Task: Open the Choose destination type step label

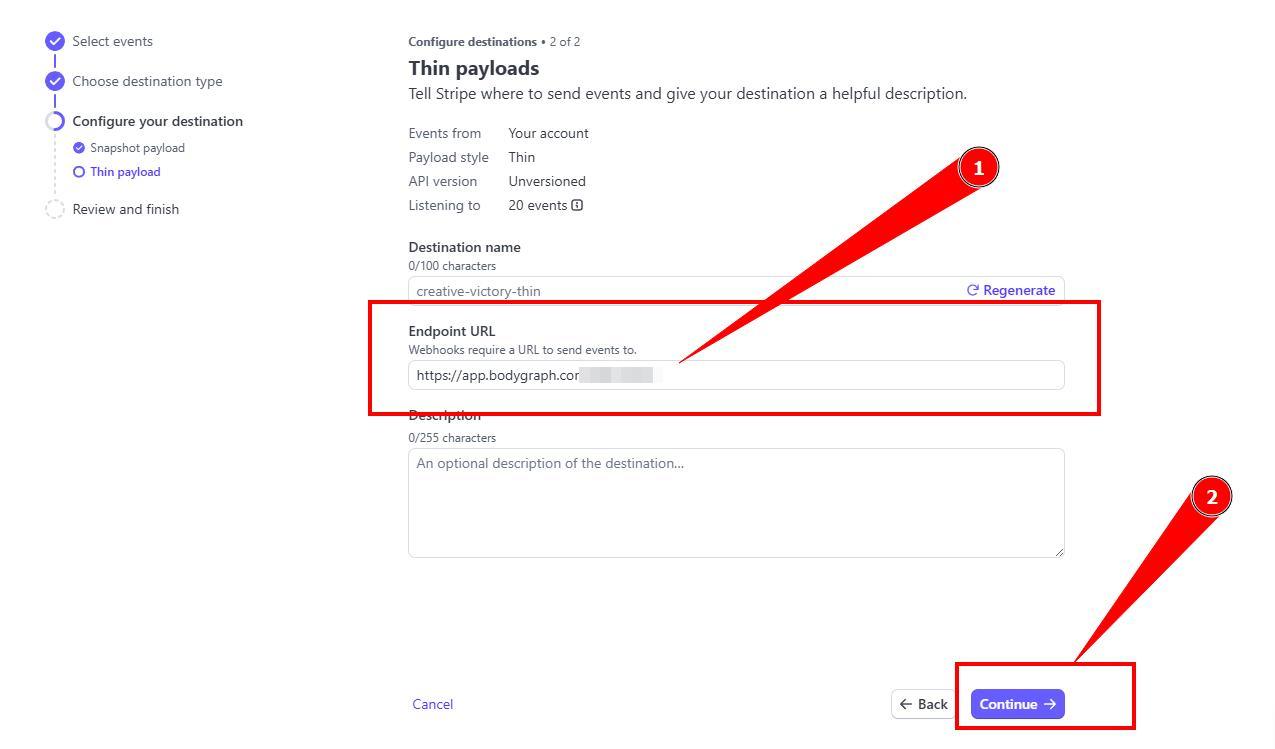Action: pyautogui.click(x=147, y=81)
